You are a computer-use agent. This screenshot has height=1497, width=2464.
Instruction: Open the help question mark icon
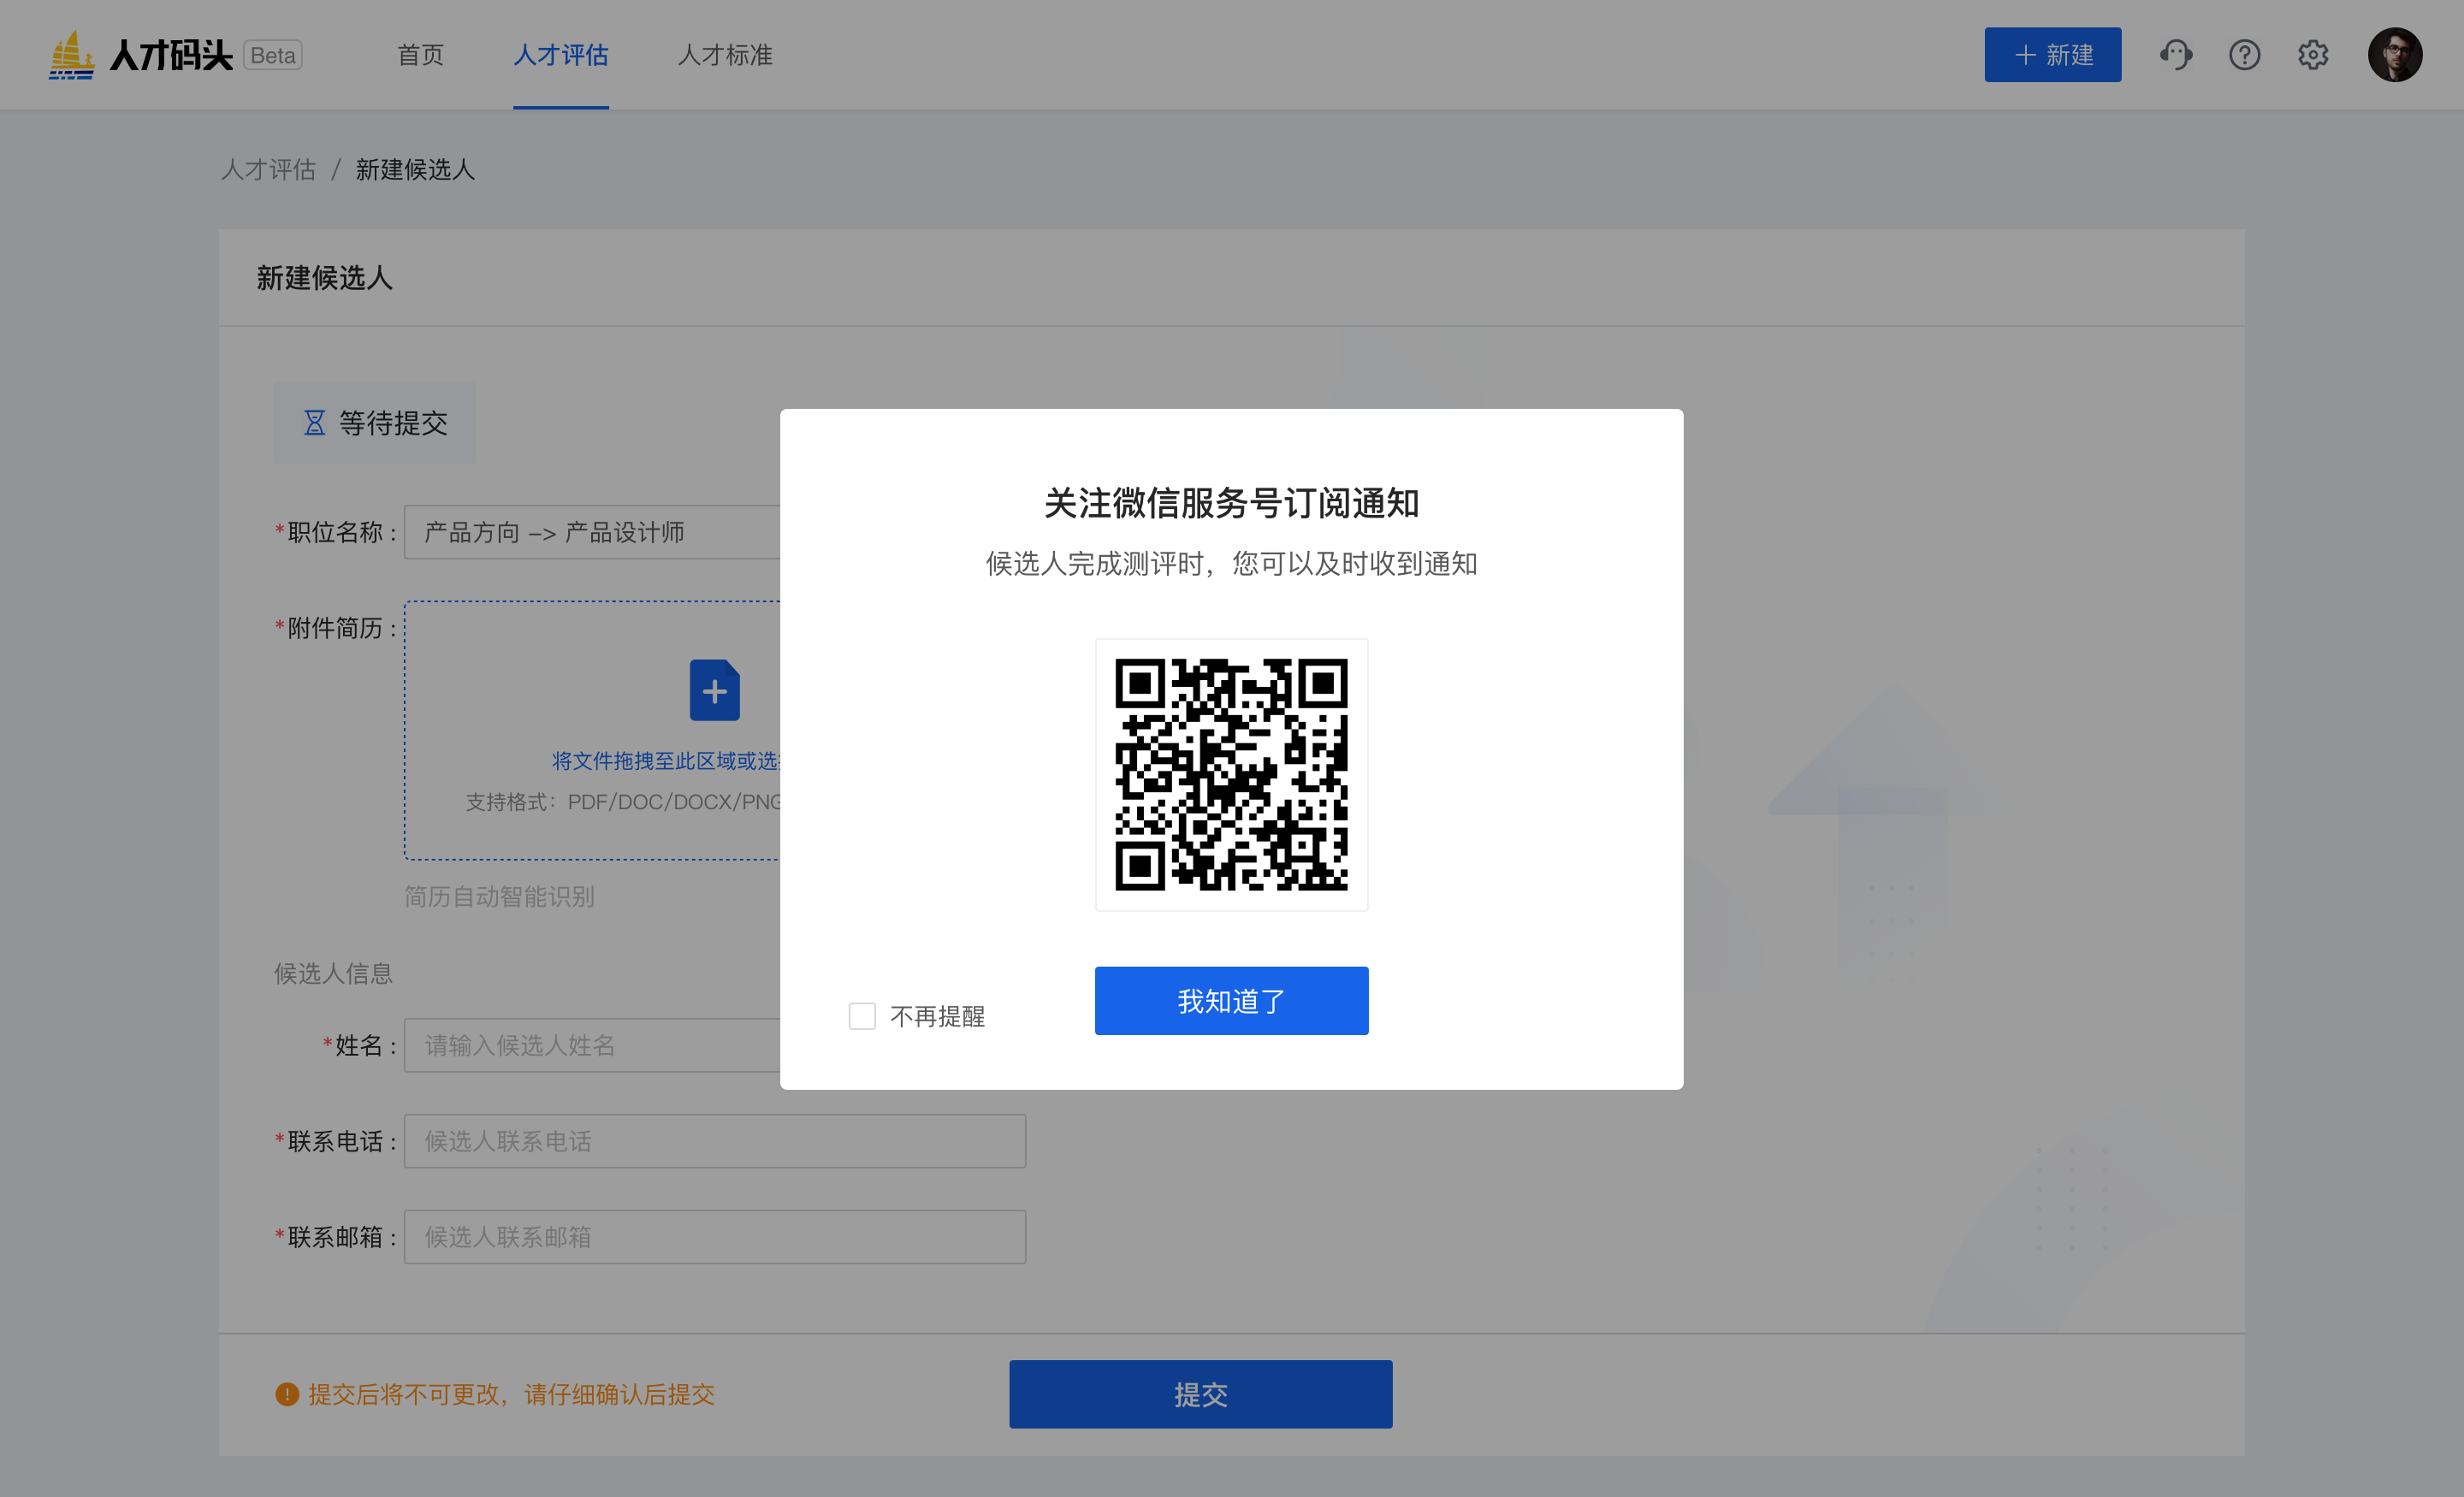point(2244,54)
